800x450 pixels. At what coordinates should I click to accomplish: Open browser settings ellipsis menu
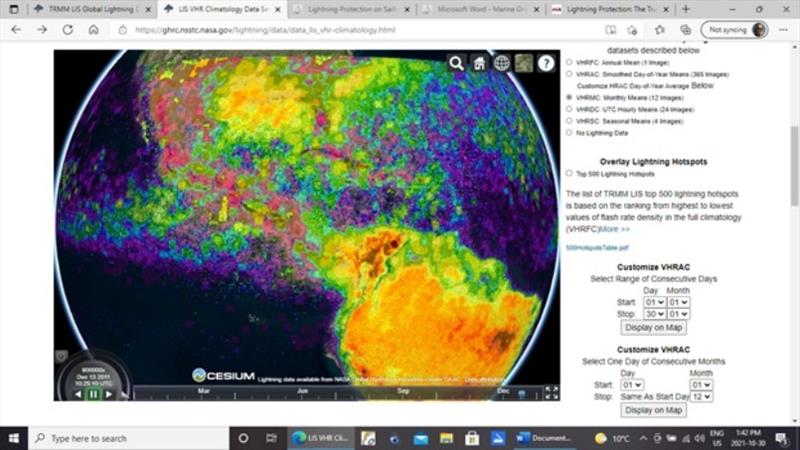[x=783, y=30]
